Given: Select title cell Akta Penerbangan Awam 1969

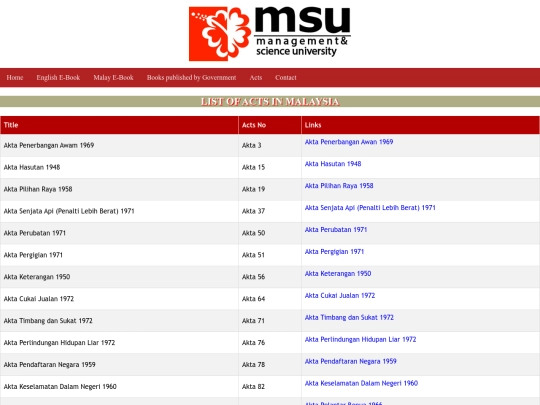Looking at the screenshot, I should pos(119,145).
